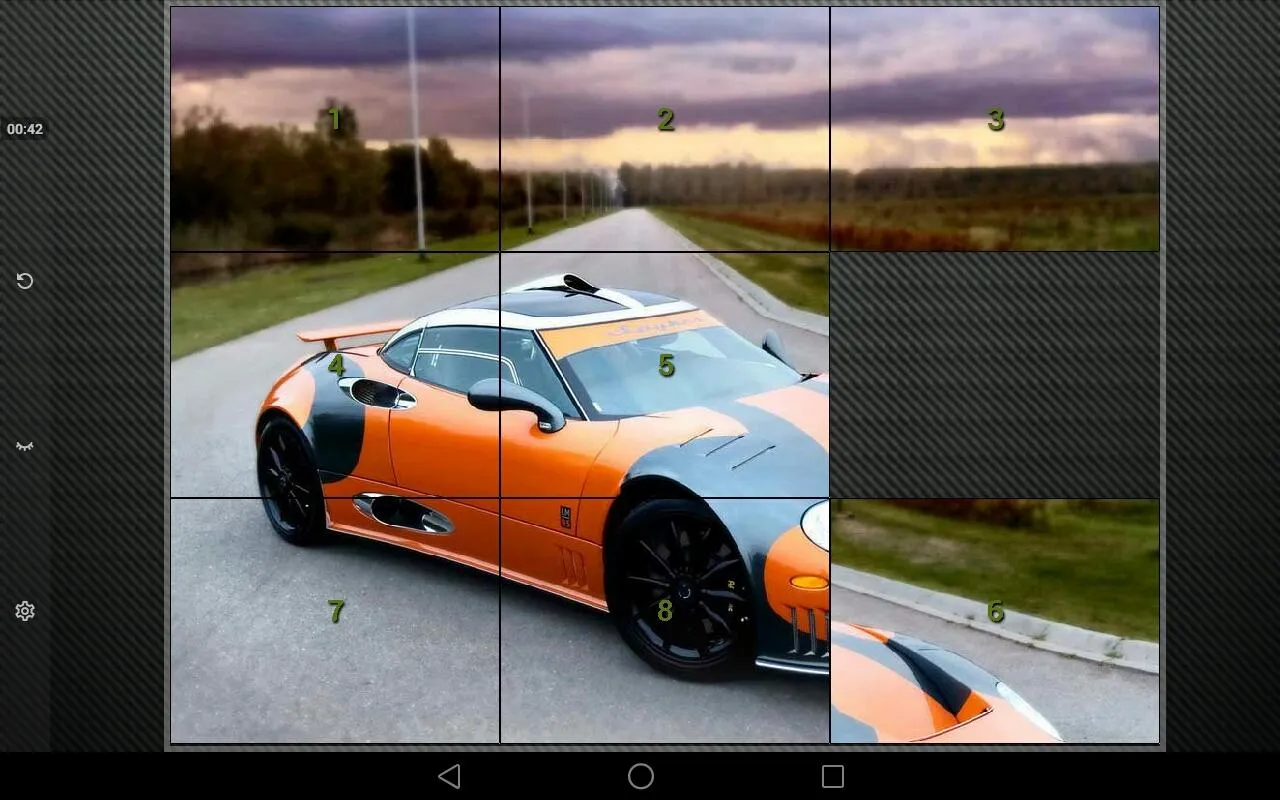Slide puzzle tile number 5
1280x800 pixels.
tap(665, 375)
